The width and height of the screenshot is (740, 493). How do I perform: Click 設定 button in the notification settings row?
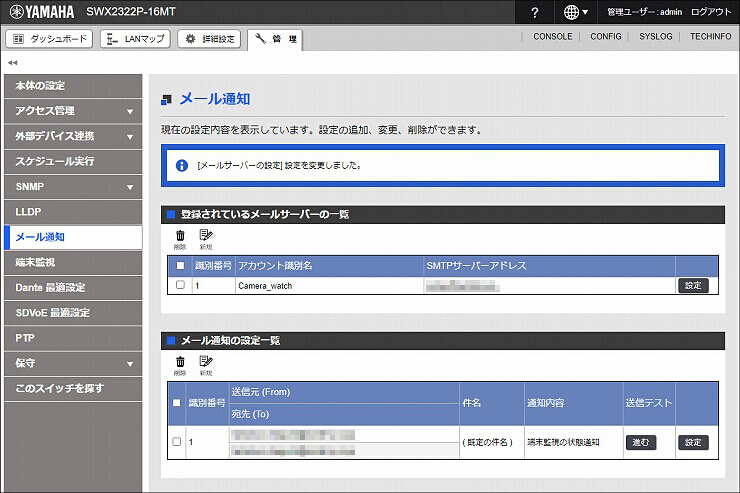click(x=693, y=443)
